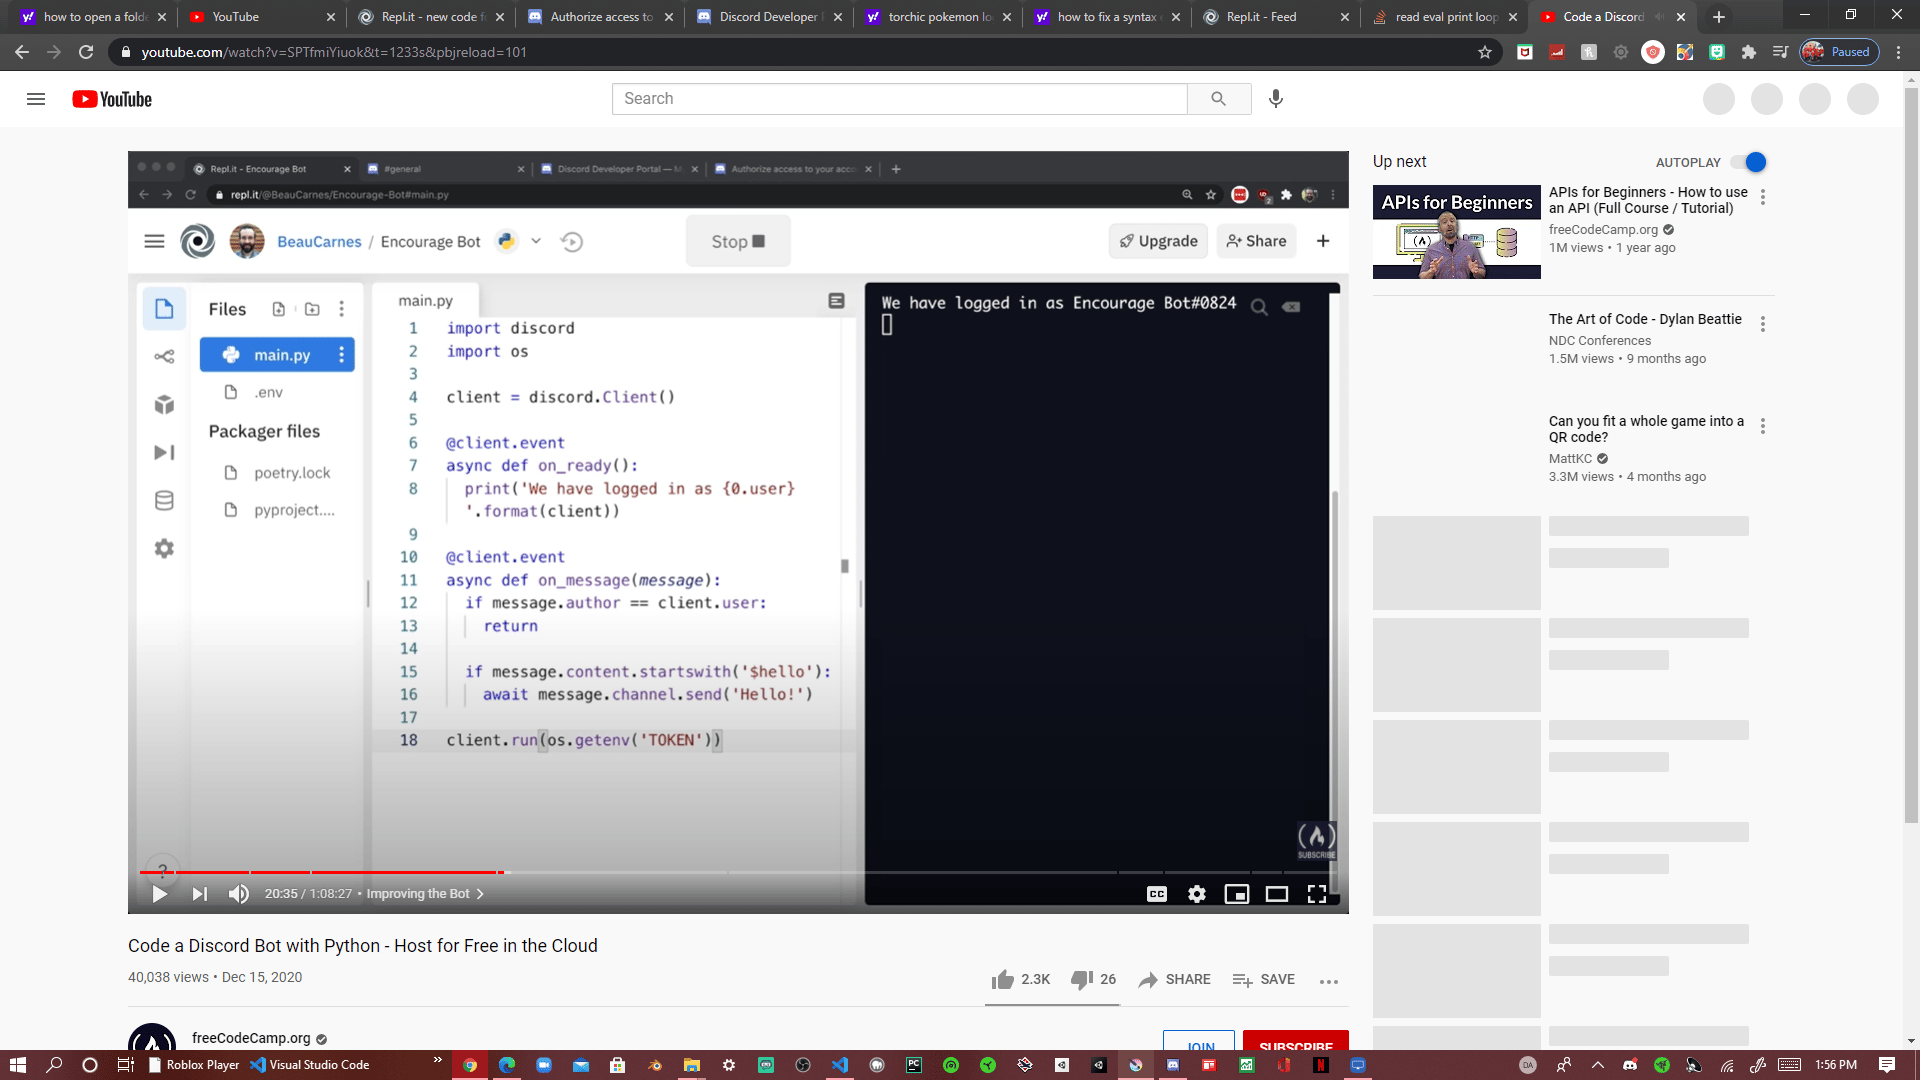Open the Windows Start menu
This screenshot has width=1920, height=1080.
point(17,1065)
